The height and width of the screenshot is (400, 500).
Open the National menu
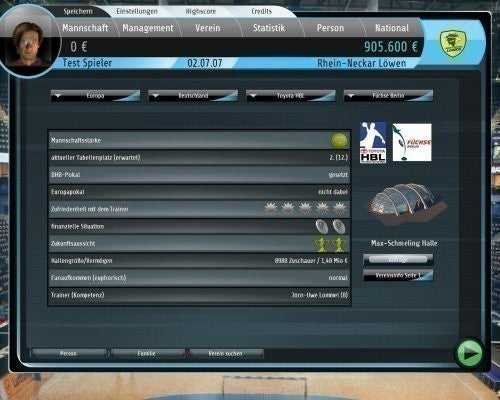(x=392, y=28)
